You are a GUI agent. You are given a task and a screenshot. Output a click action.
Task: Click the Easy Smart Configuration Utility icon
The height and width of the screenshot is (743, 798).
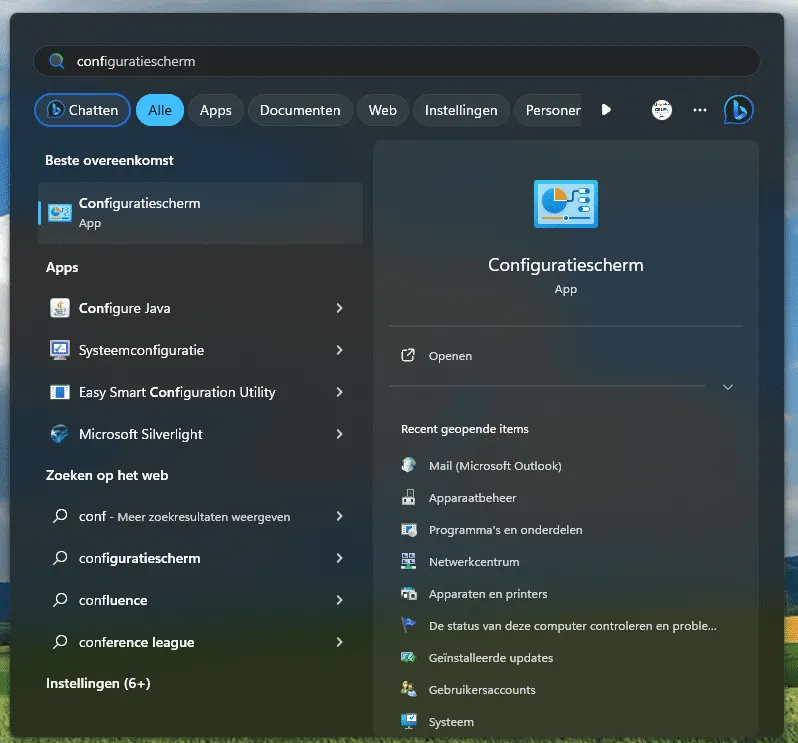60,392
